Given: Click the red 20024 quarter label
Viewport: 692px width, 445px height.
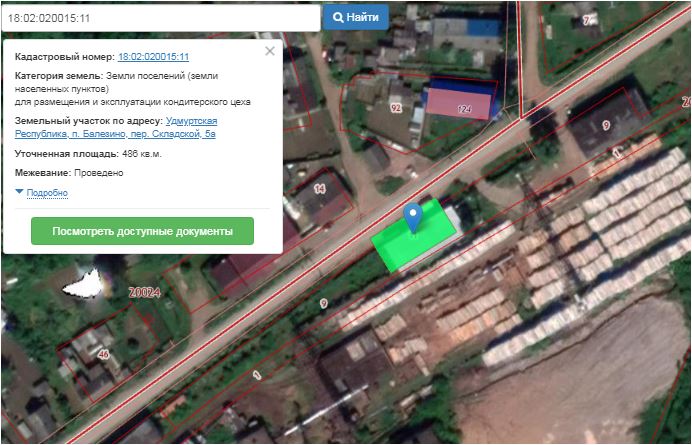Looking at the screenshot, I should click(x=145, y=293).
